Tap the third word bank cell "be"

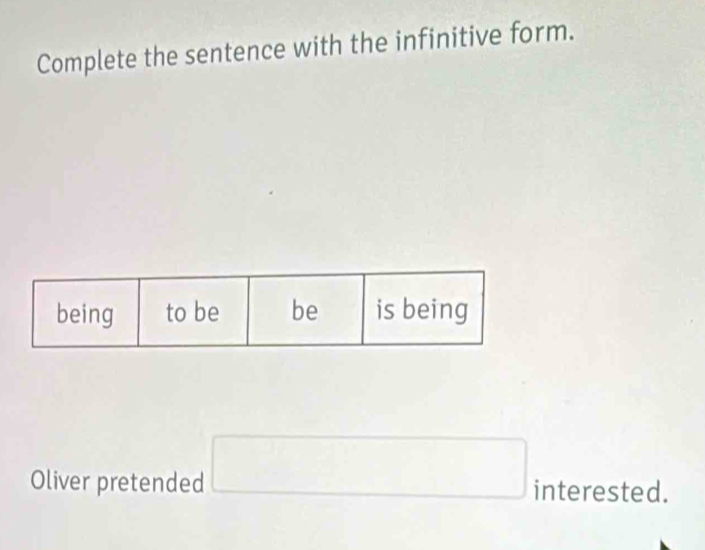pyautogui.click(x=304, y=311)
